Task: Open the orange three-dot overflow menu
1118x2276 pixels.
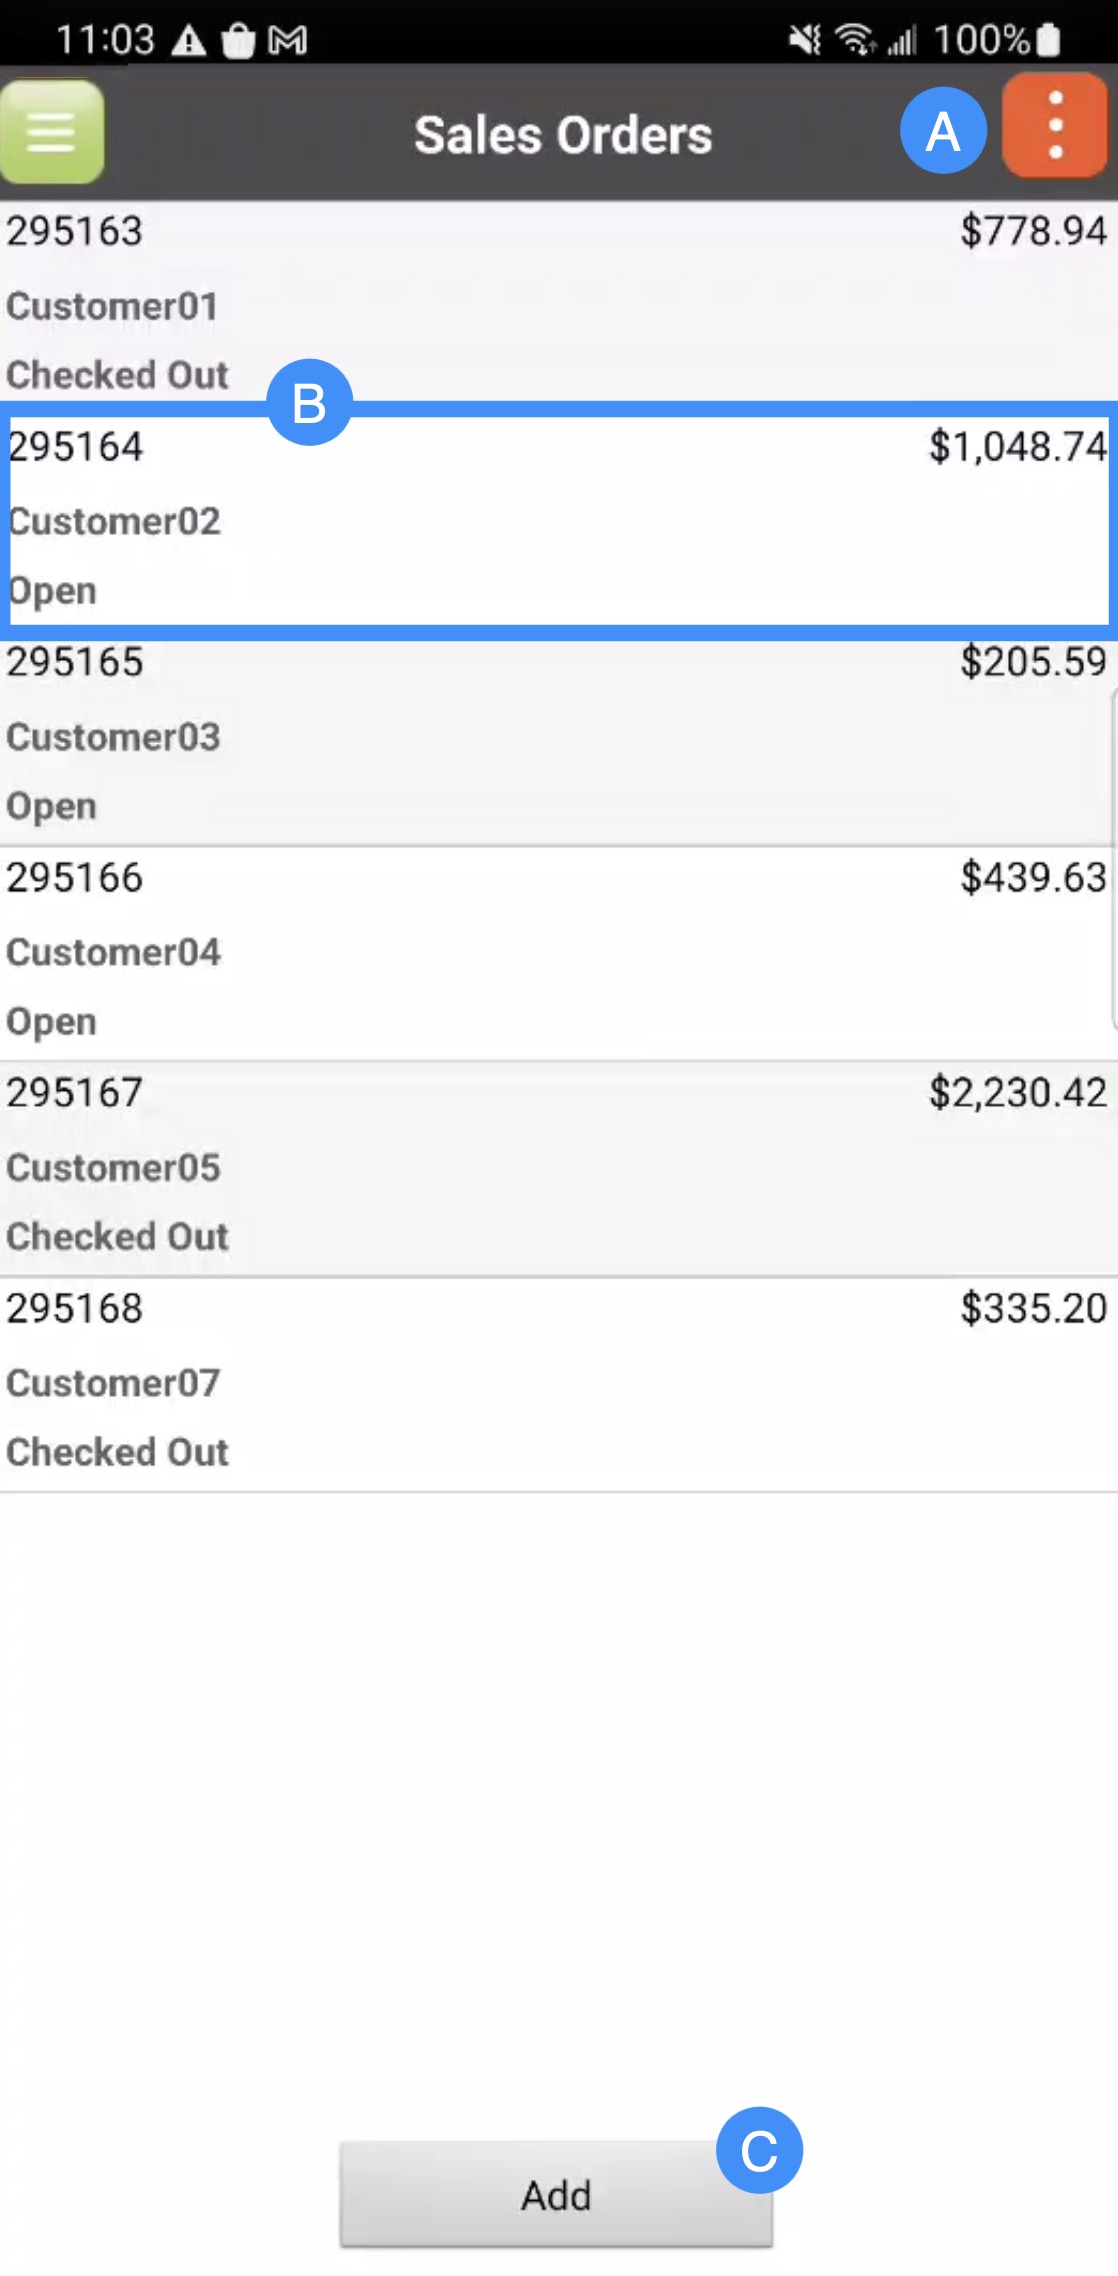Action: [1054, 126]
